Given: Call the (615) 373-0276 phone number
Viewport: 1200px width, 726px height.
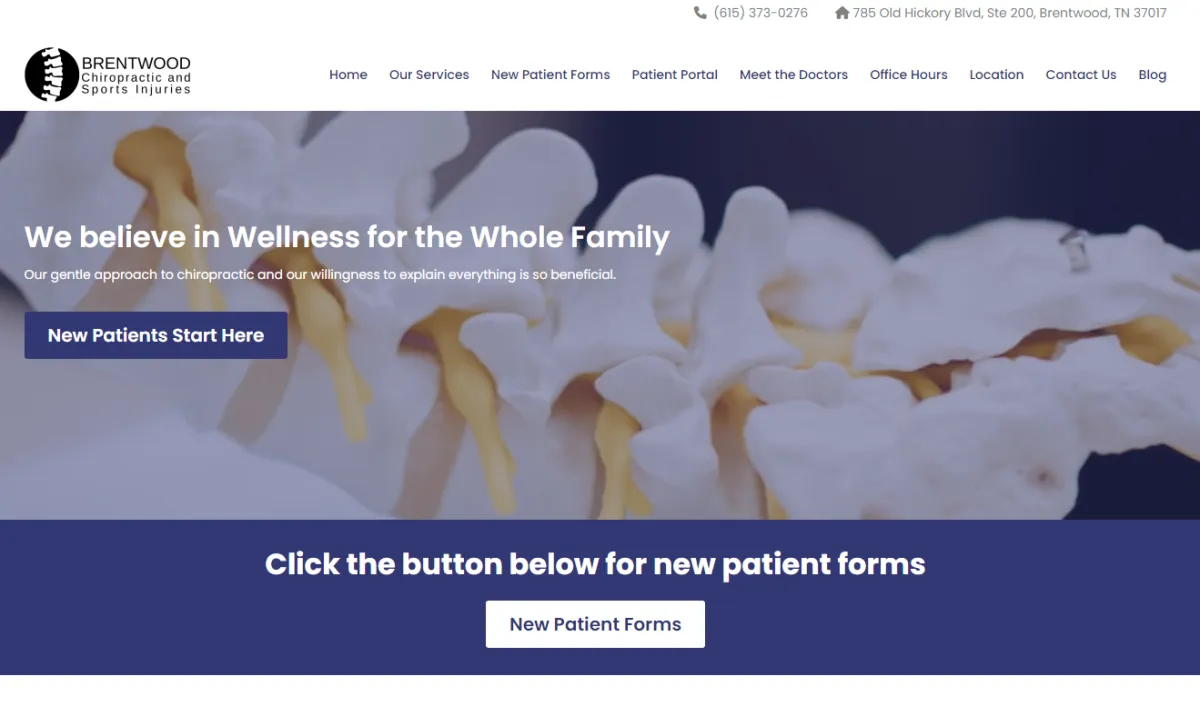Looking at the screenshot, I should (x=760, y=13).
